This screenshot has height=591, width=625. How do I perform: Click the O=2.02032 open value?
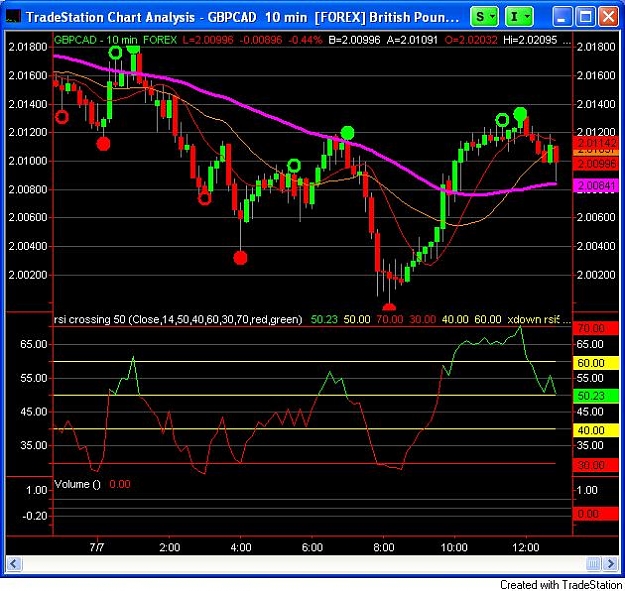[x=471, y=40]
